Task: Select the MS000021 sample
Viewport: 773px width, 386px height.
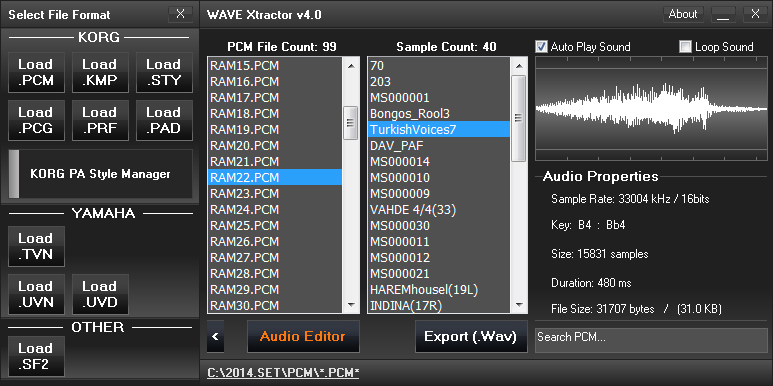Action: point(439,274)
